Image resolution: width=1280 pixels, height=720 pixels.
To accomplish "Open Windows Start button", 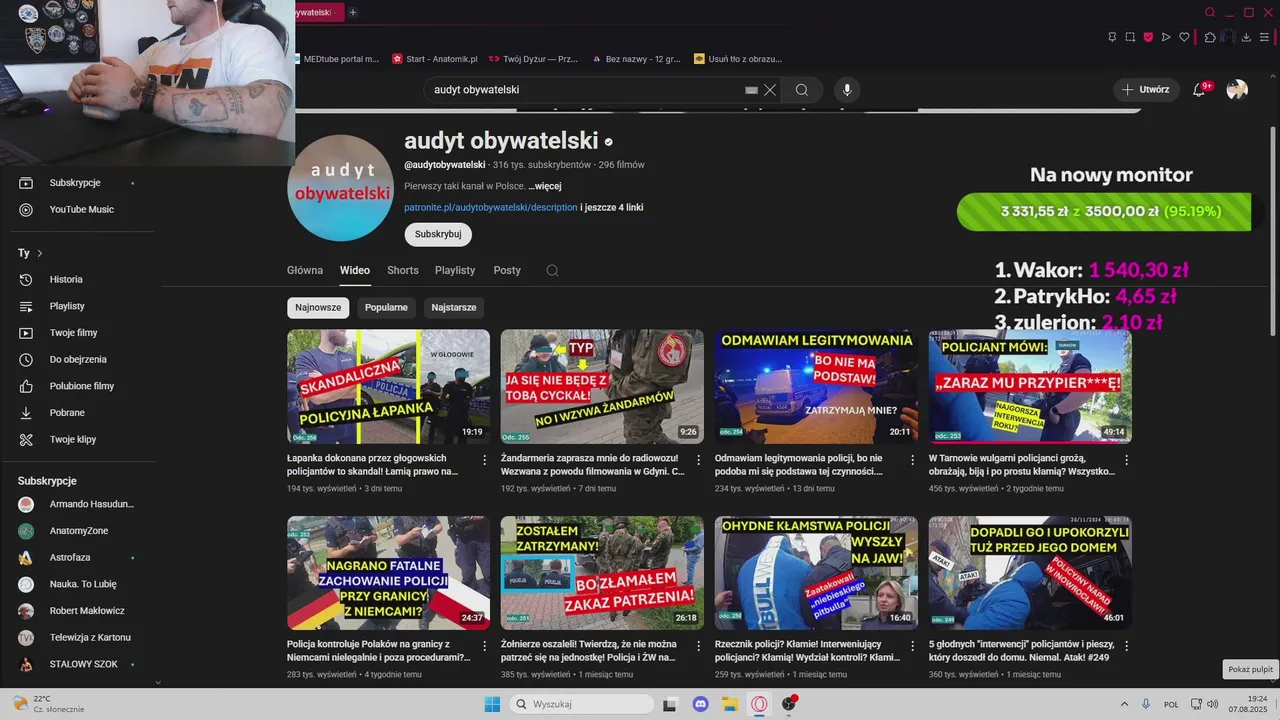I will [492, 704].
